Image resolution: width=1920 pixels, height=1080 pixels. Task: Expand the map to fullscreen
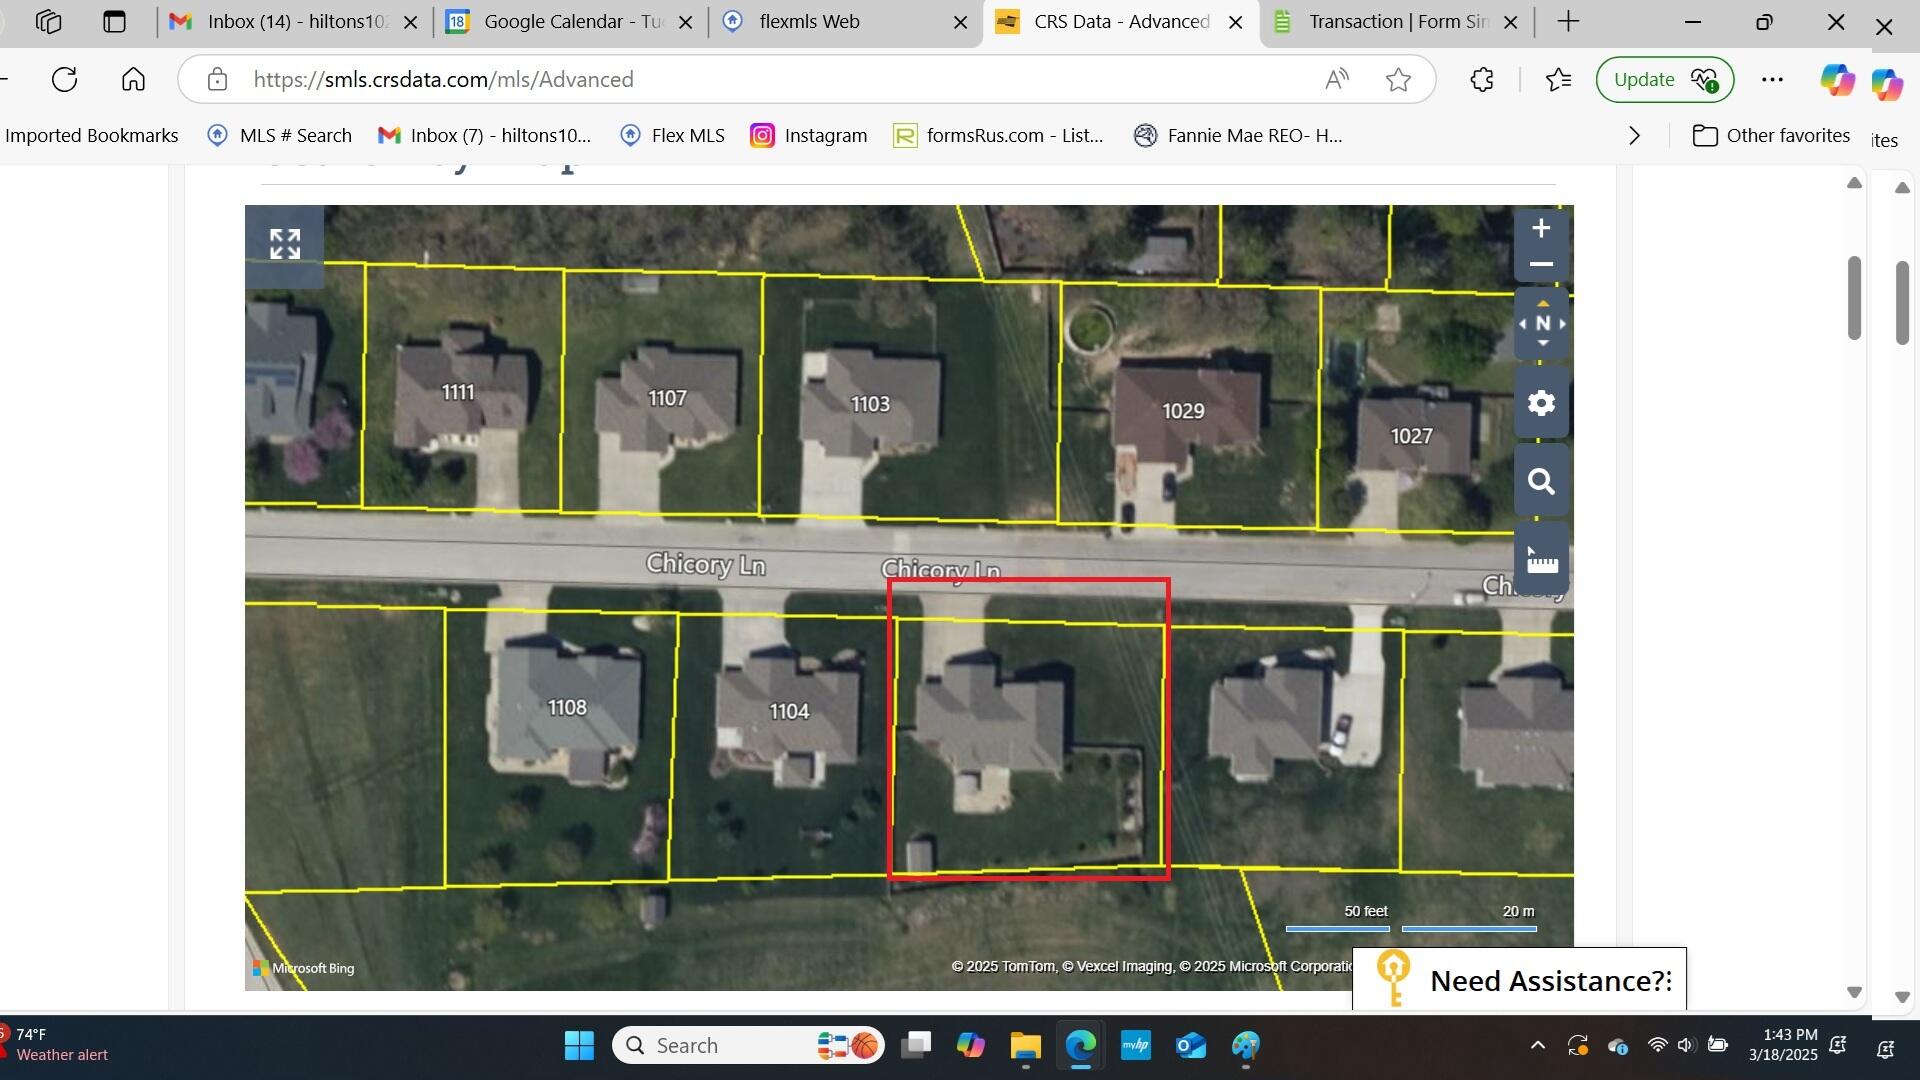point(284,244)
